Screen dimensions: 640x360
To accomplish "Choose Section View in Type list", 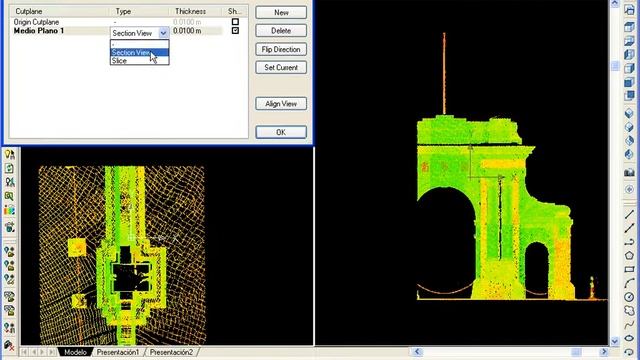I will click(x=140, y=52).
